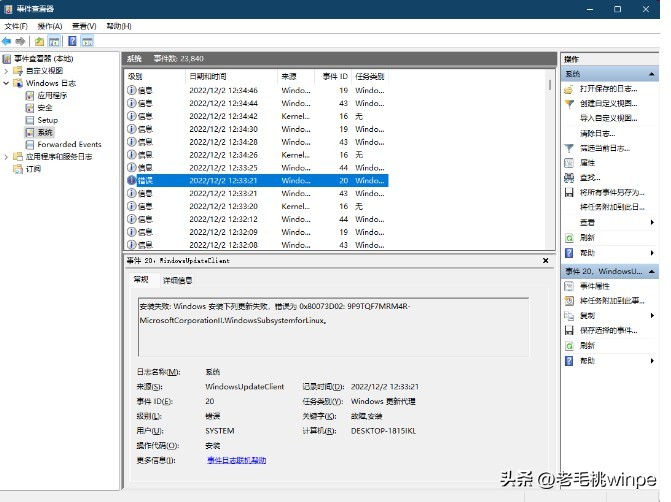Select the event row at 12:32:12
Screen dimensions: 671x502
(257, 219)
